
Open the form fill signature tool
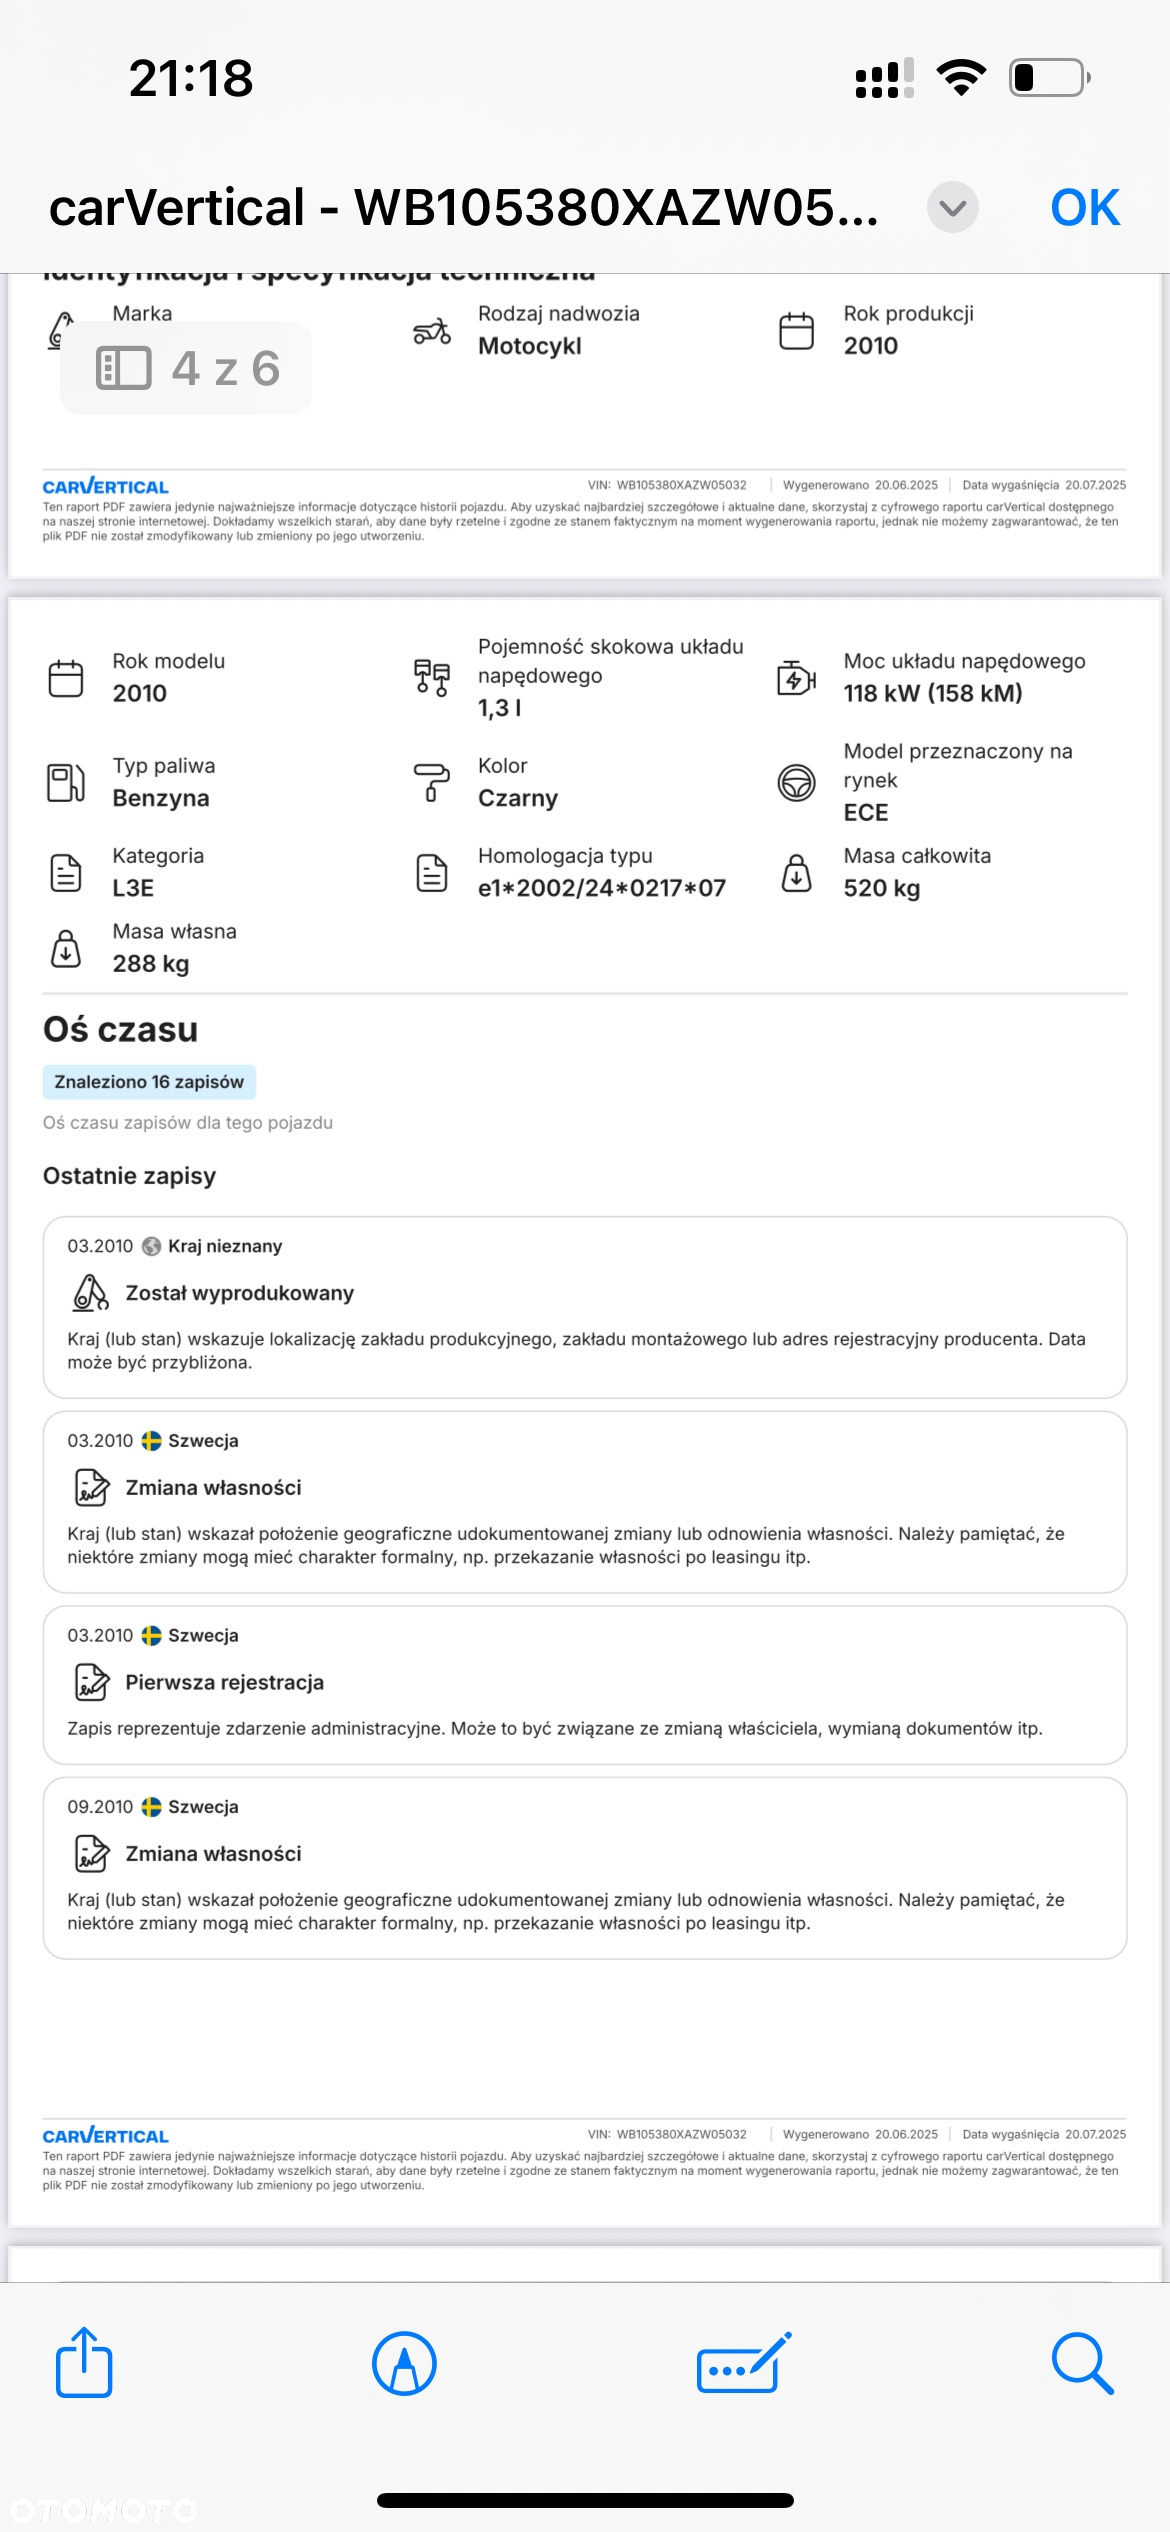click(x=744, y=2363)
